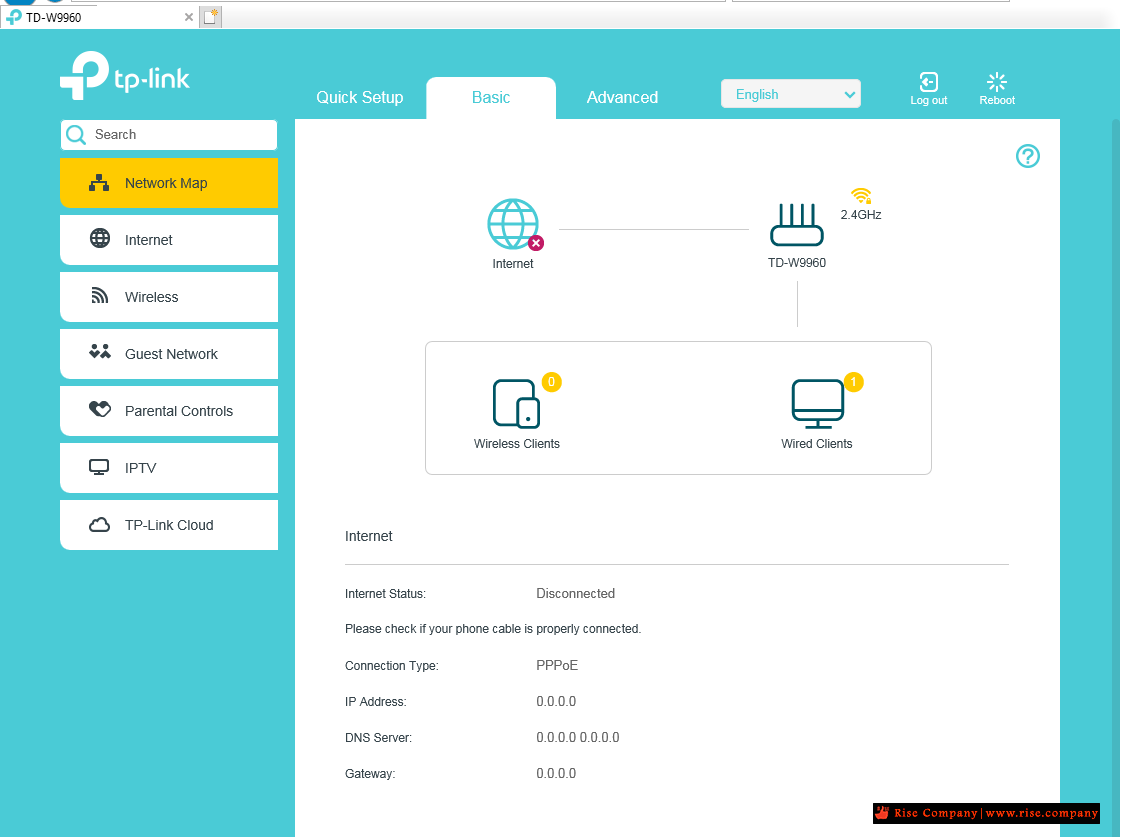
Task: Click the Gateway label
Action: pos(370,774)
